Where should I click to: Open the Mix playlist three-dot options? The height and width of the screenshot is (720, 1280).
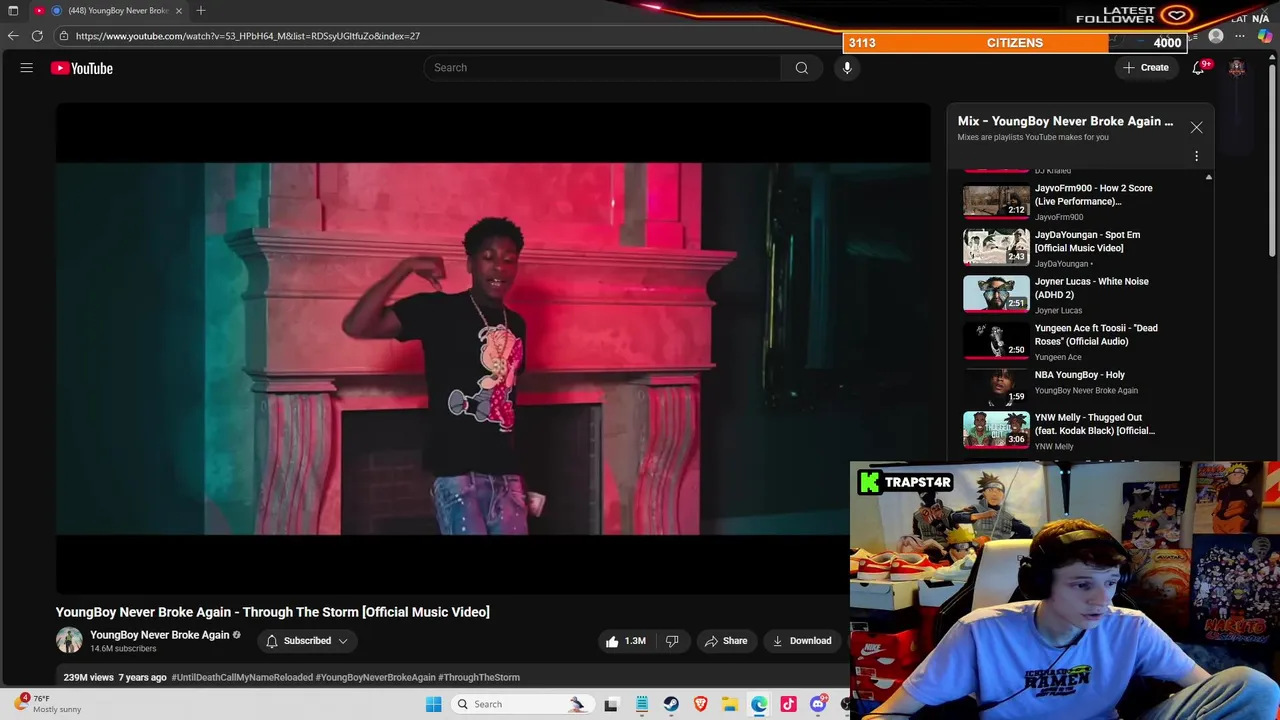pos(1196,156)
